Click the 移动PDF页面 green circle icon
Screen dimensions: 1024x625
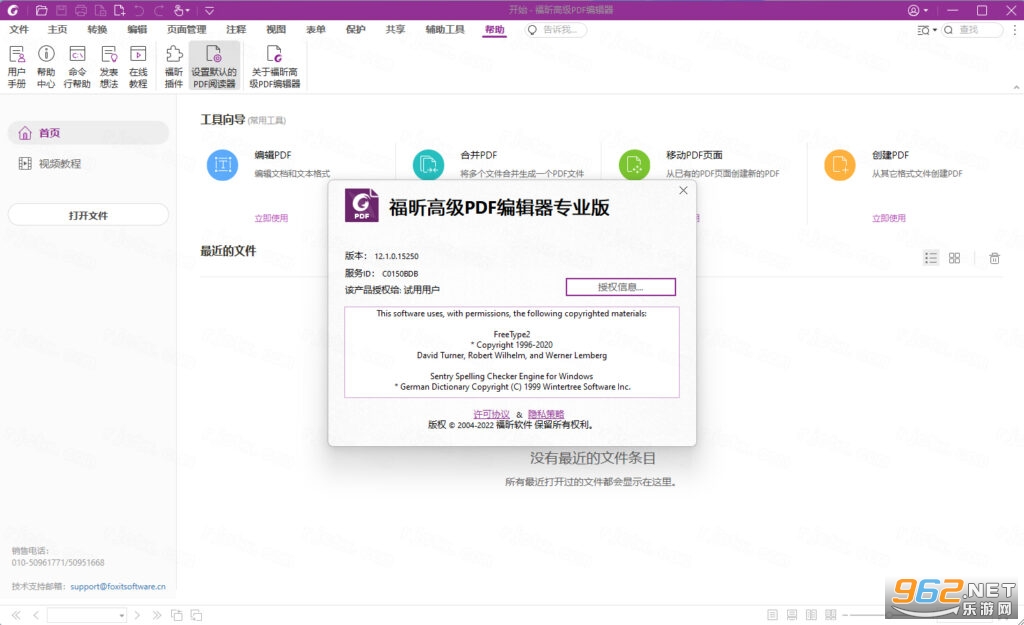pos(634,165)
